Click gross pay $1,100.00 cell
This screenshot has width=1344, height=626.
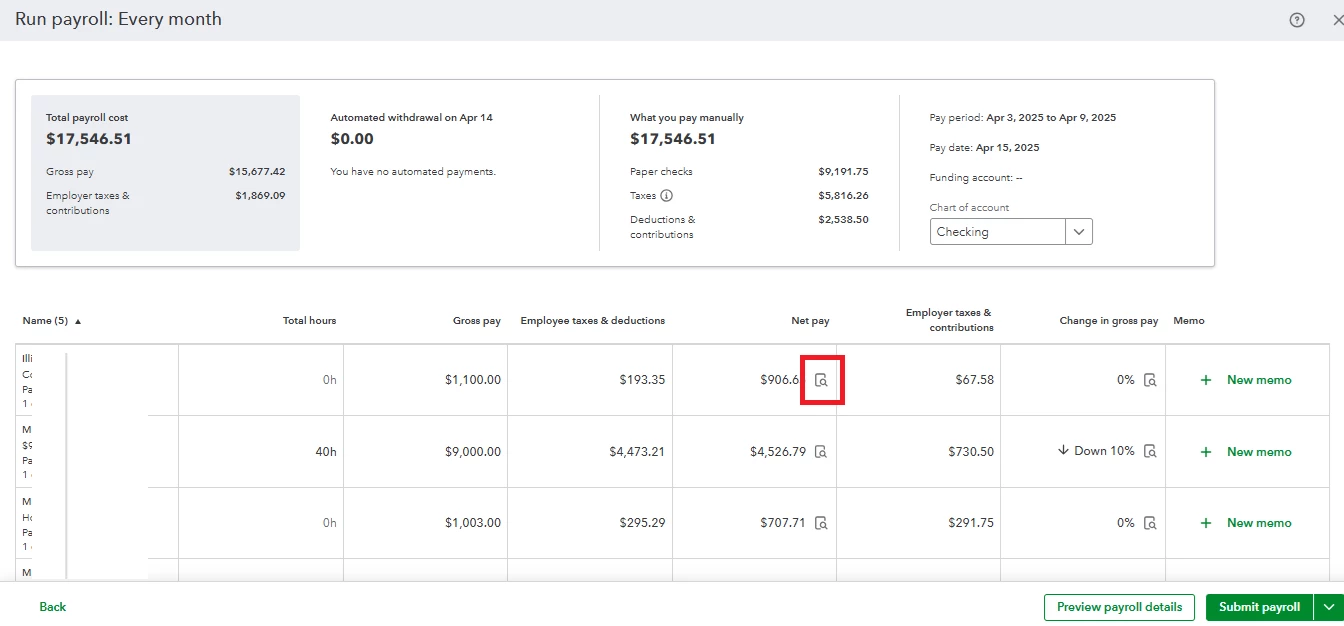(473, 380)
